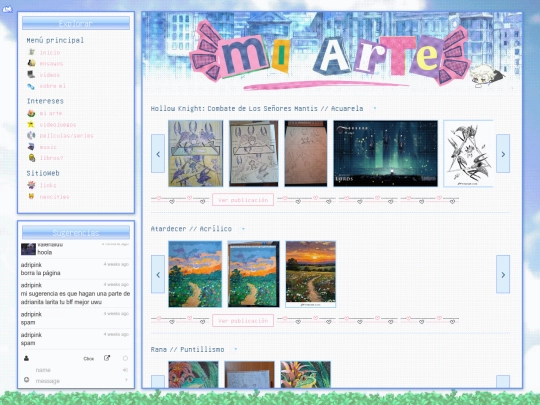Go to the videos page link
This screenshot has height=405, width=540.
click(50, 75)
